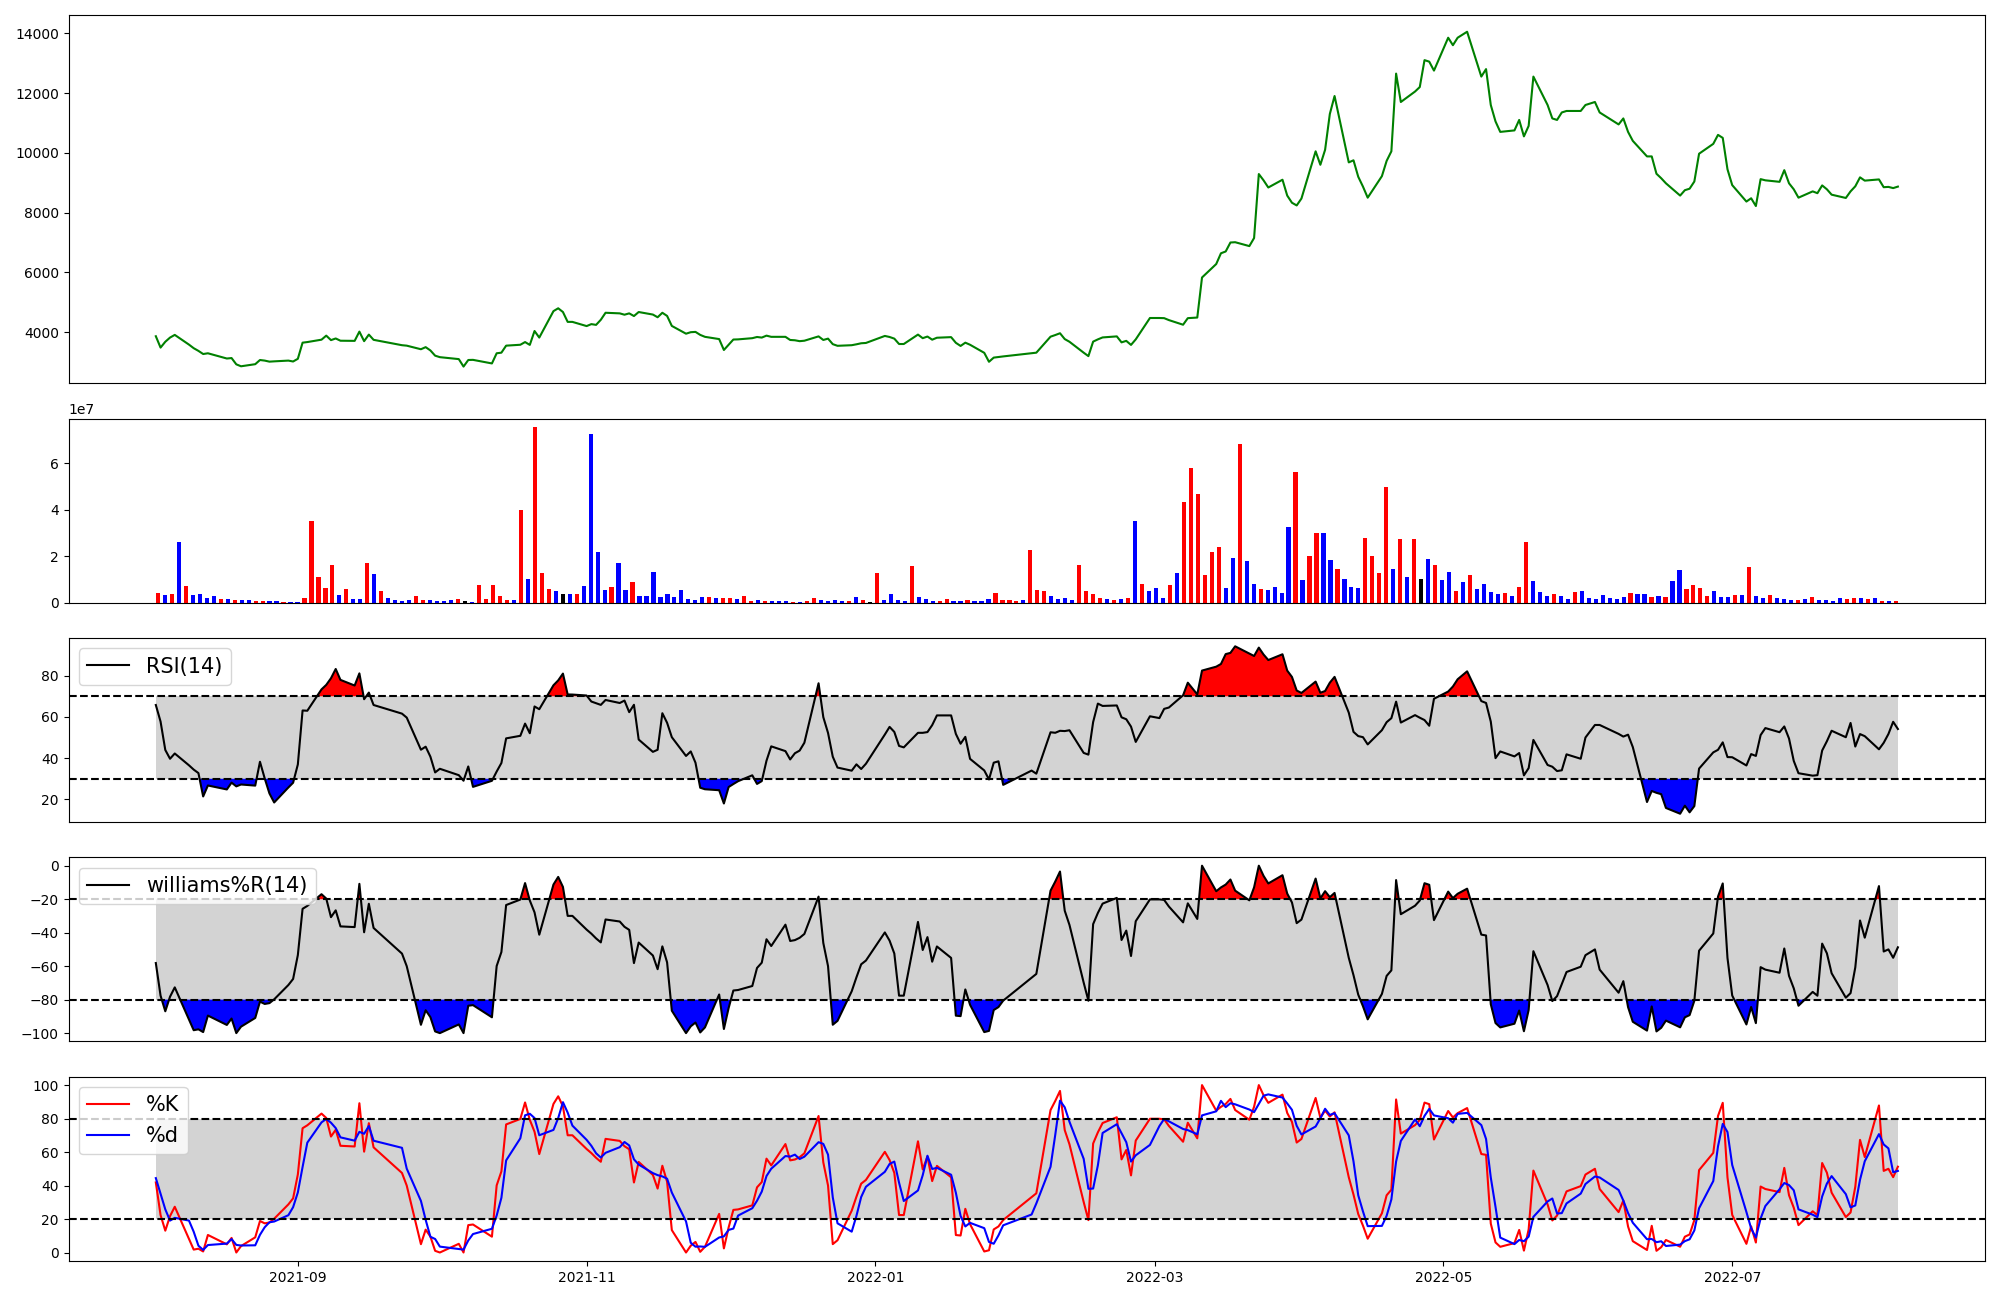Click the tallest red volume bar
This screenshot has height=1300, width=2000.
(535, 515)
